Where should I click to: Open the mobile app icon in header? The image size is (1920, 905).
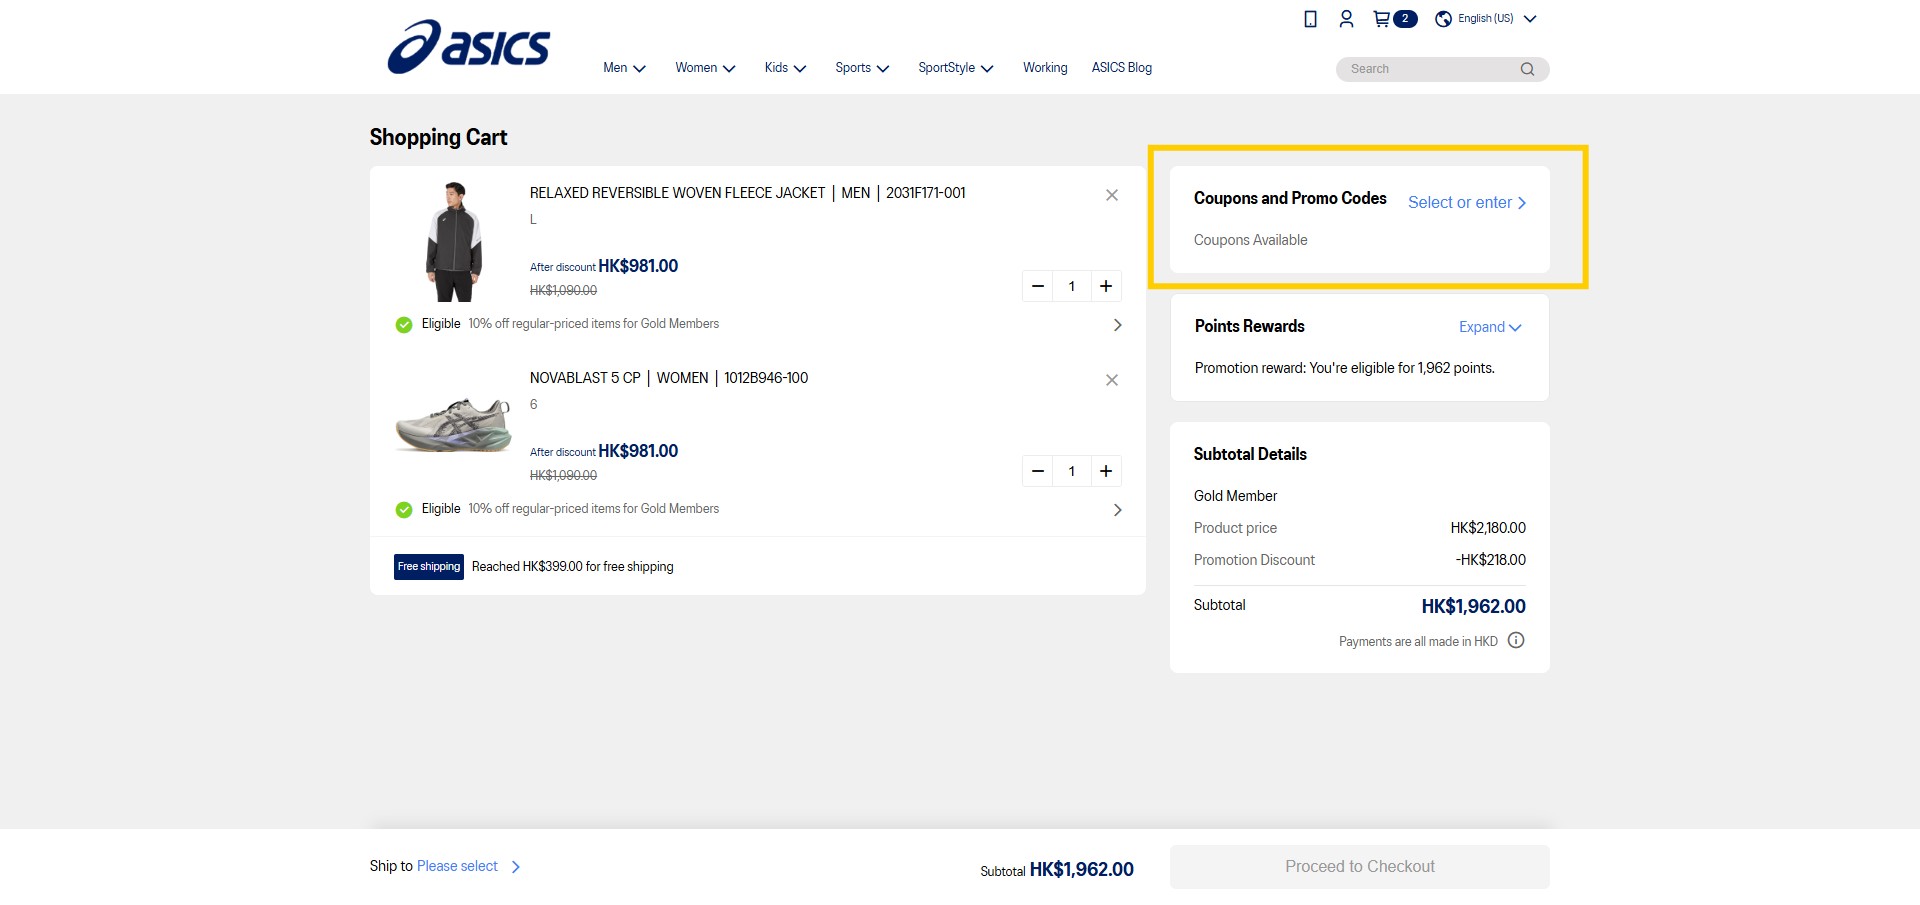click(1310, 19)
